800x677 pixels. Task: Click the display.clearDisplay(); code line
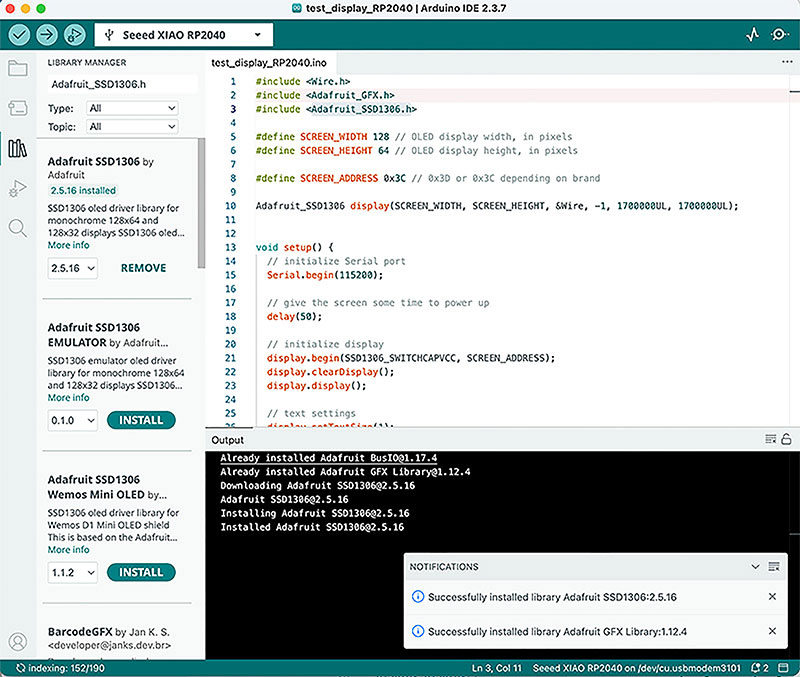point(330,372)
